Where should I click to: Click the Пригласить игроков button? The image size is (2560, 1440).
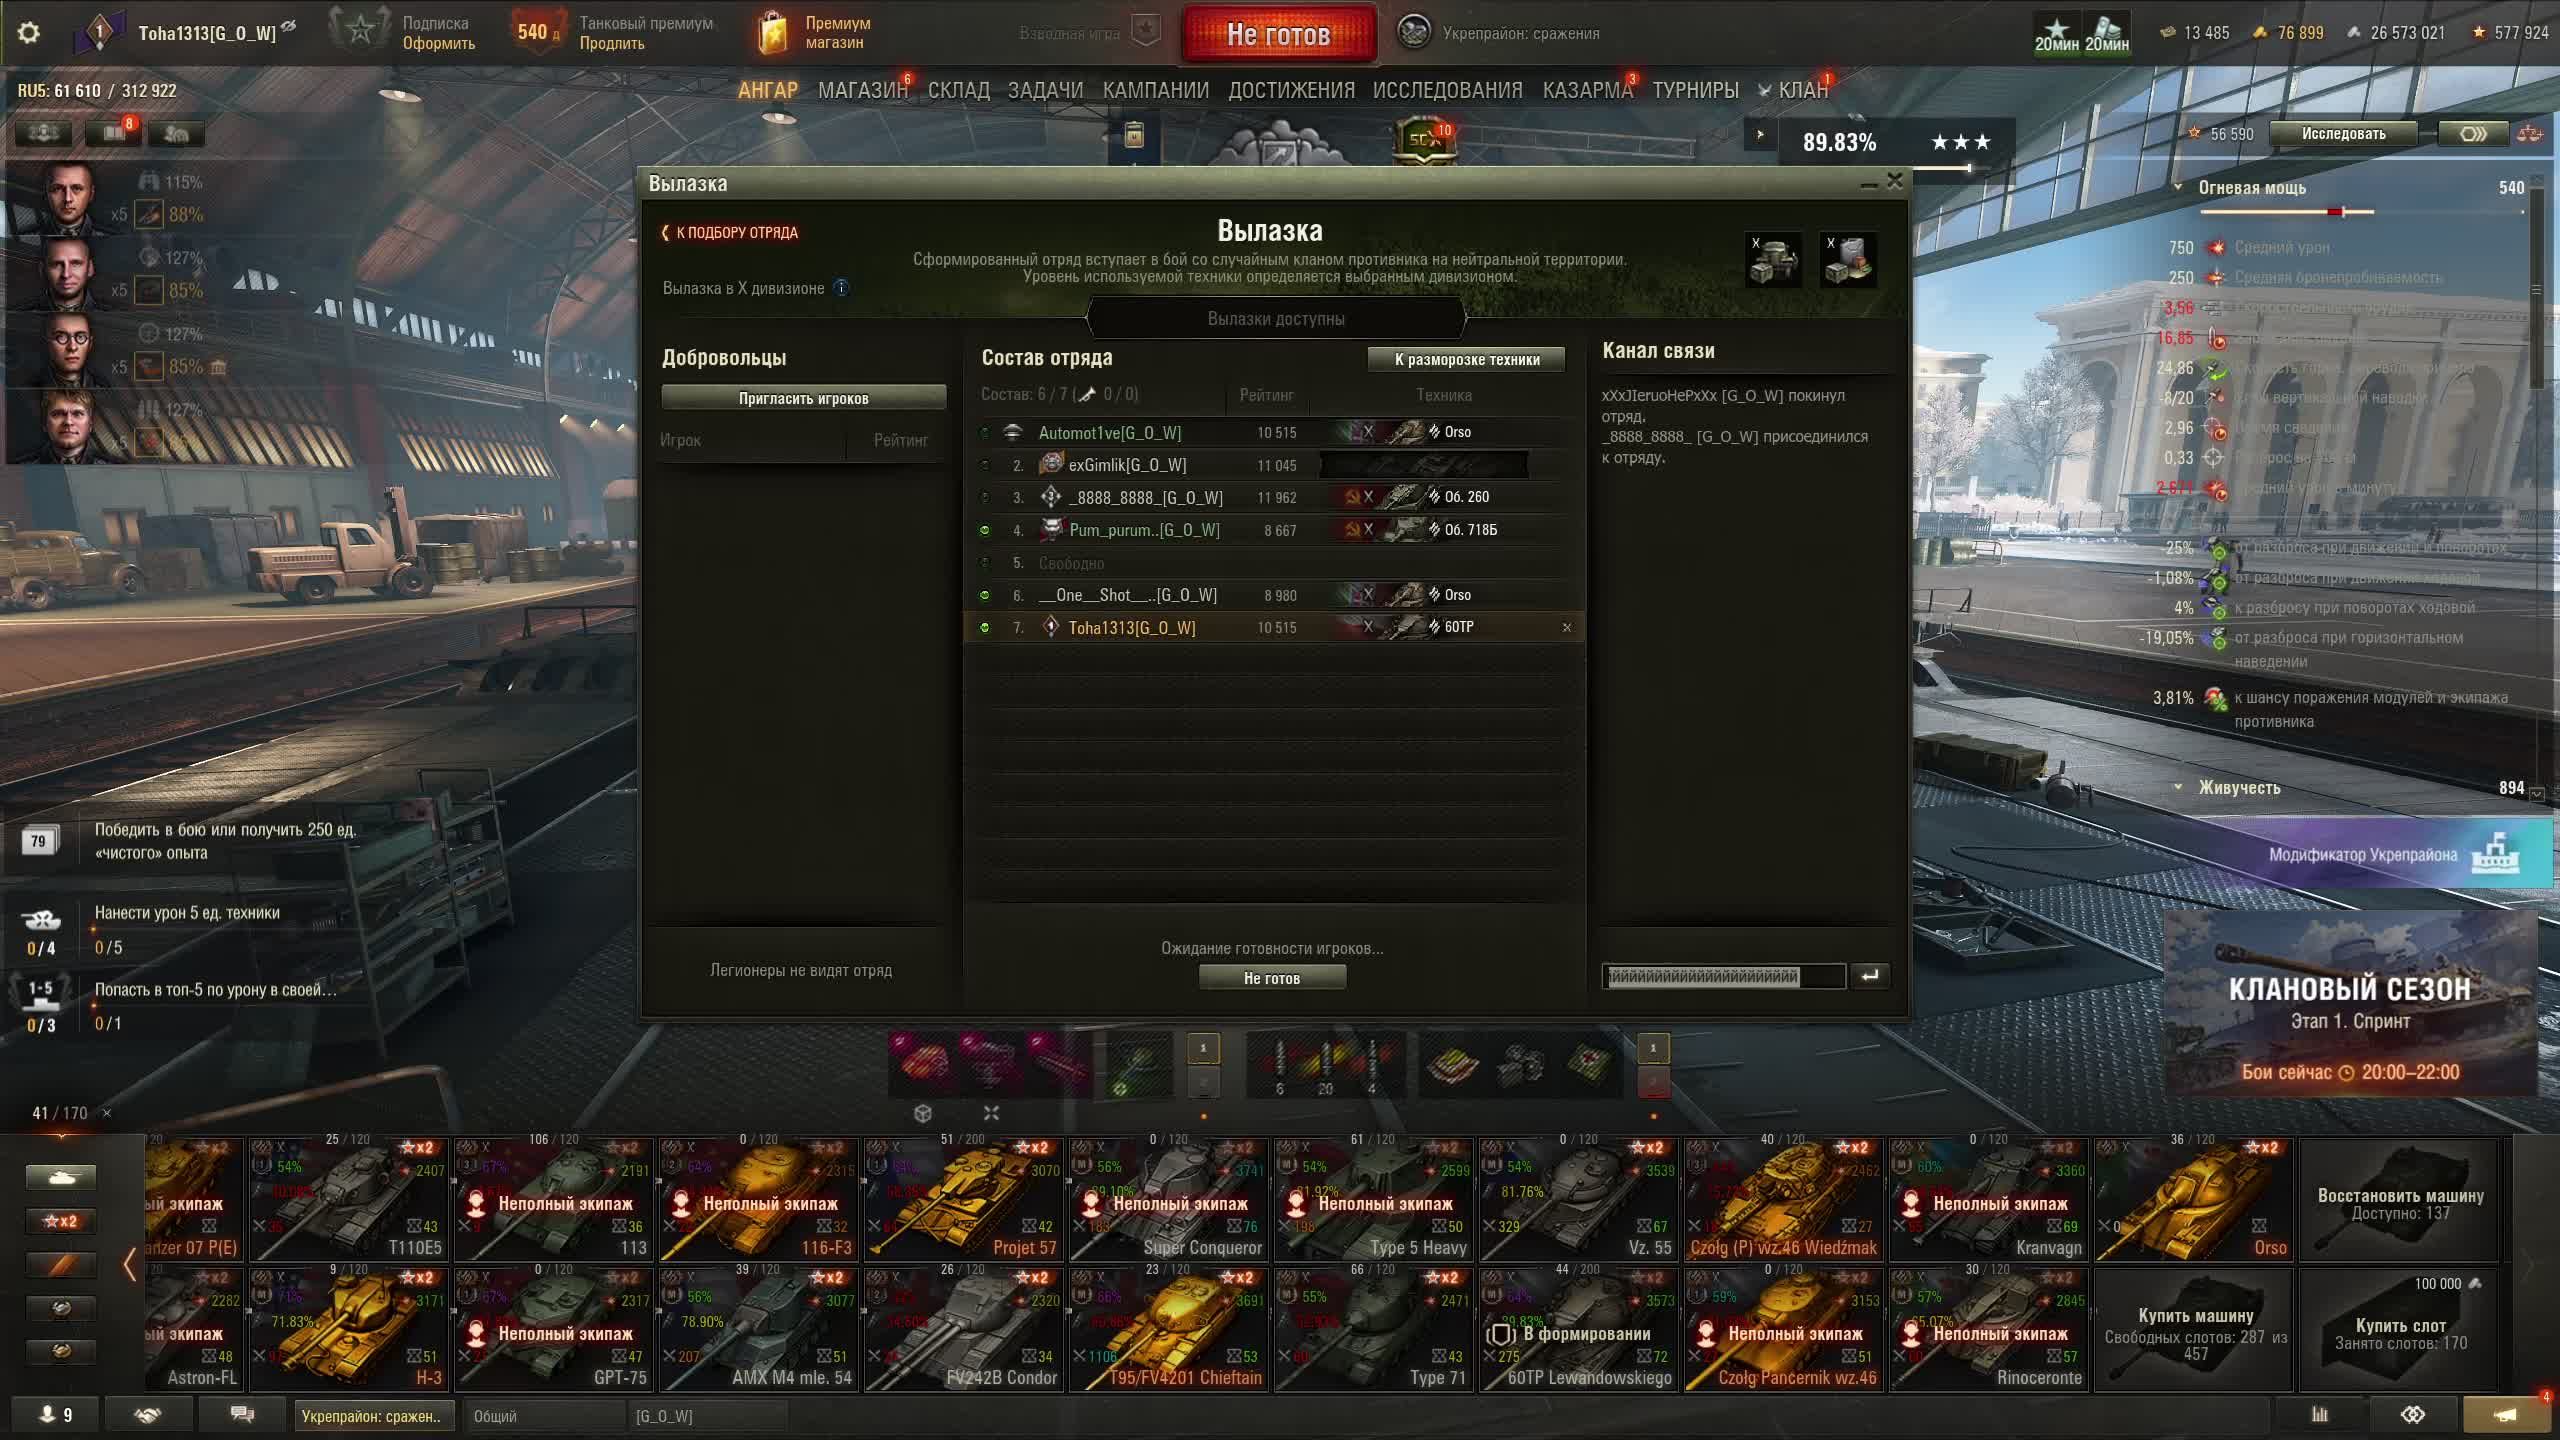coord(803,398)
